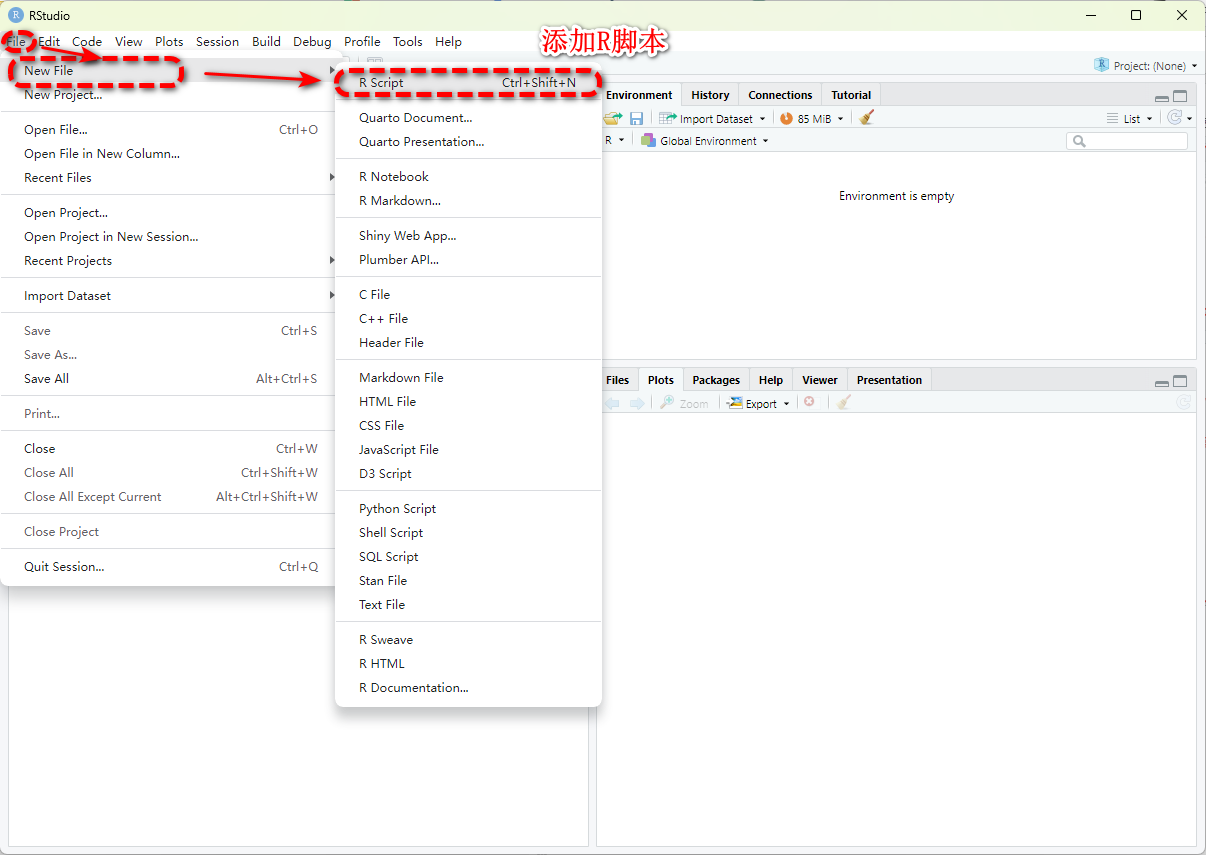Switch to the Presentation tab
Image resolution: width=1206 pixels, height=855 pixels.
click(x=889, y=380)
